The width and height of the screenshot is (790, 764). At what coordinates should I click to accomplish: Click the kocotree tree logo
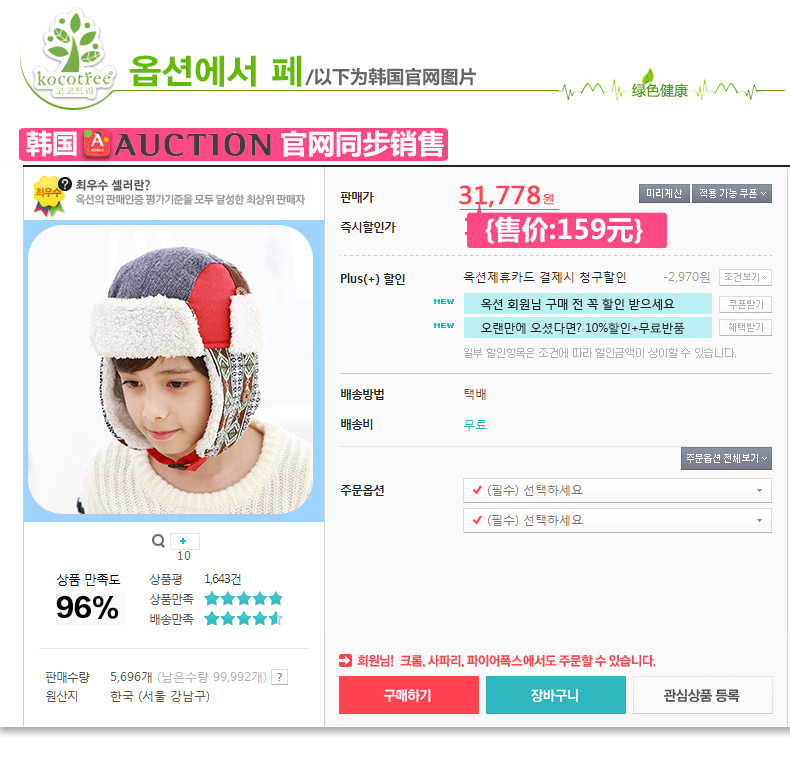pos(74,56)
